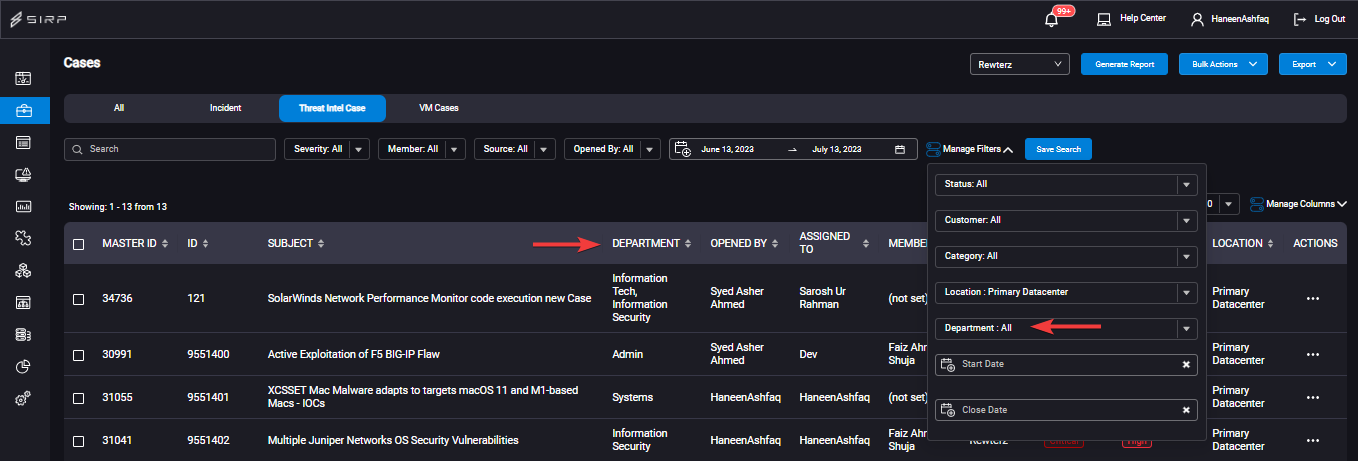The width and height of the screenshot is (1358, 461).
Task: Open the Help Center
Action: click(1131, 19)
